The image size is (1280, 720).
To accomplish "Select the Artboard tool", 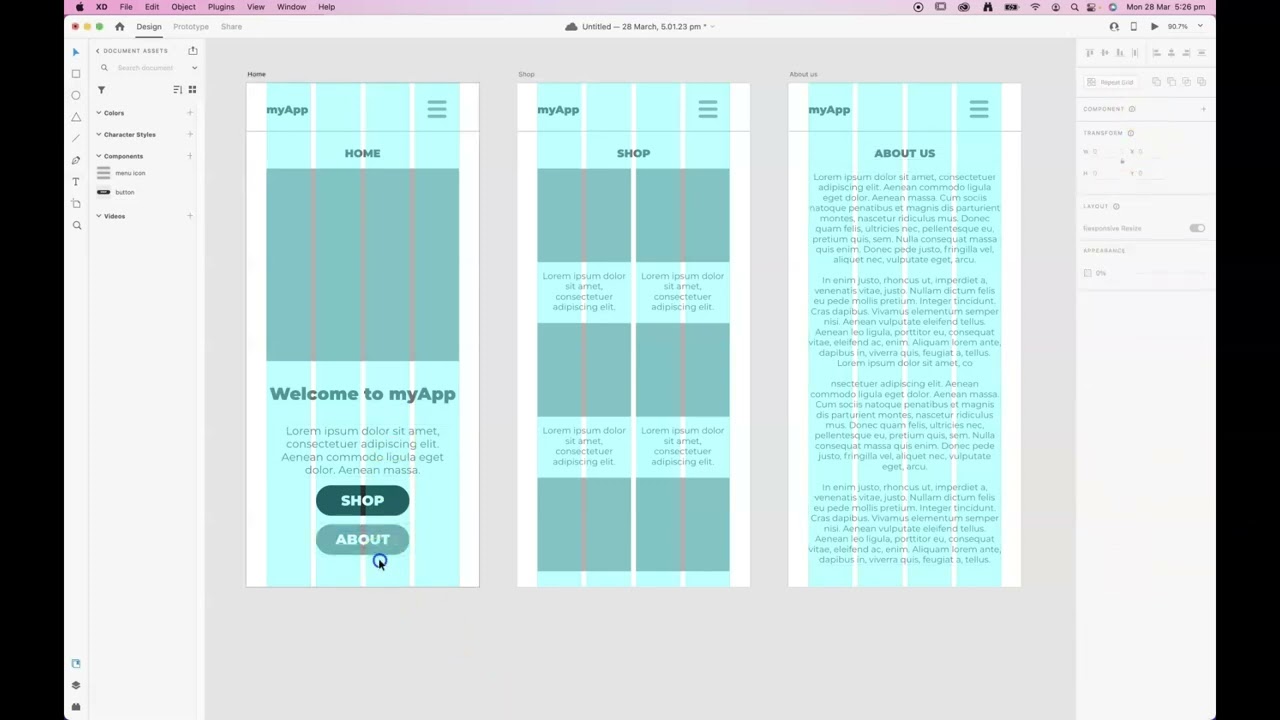I will [76, 204].
